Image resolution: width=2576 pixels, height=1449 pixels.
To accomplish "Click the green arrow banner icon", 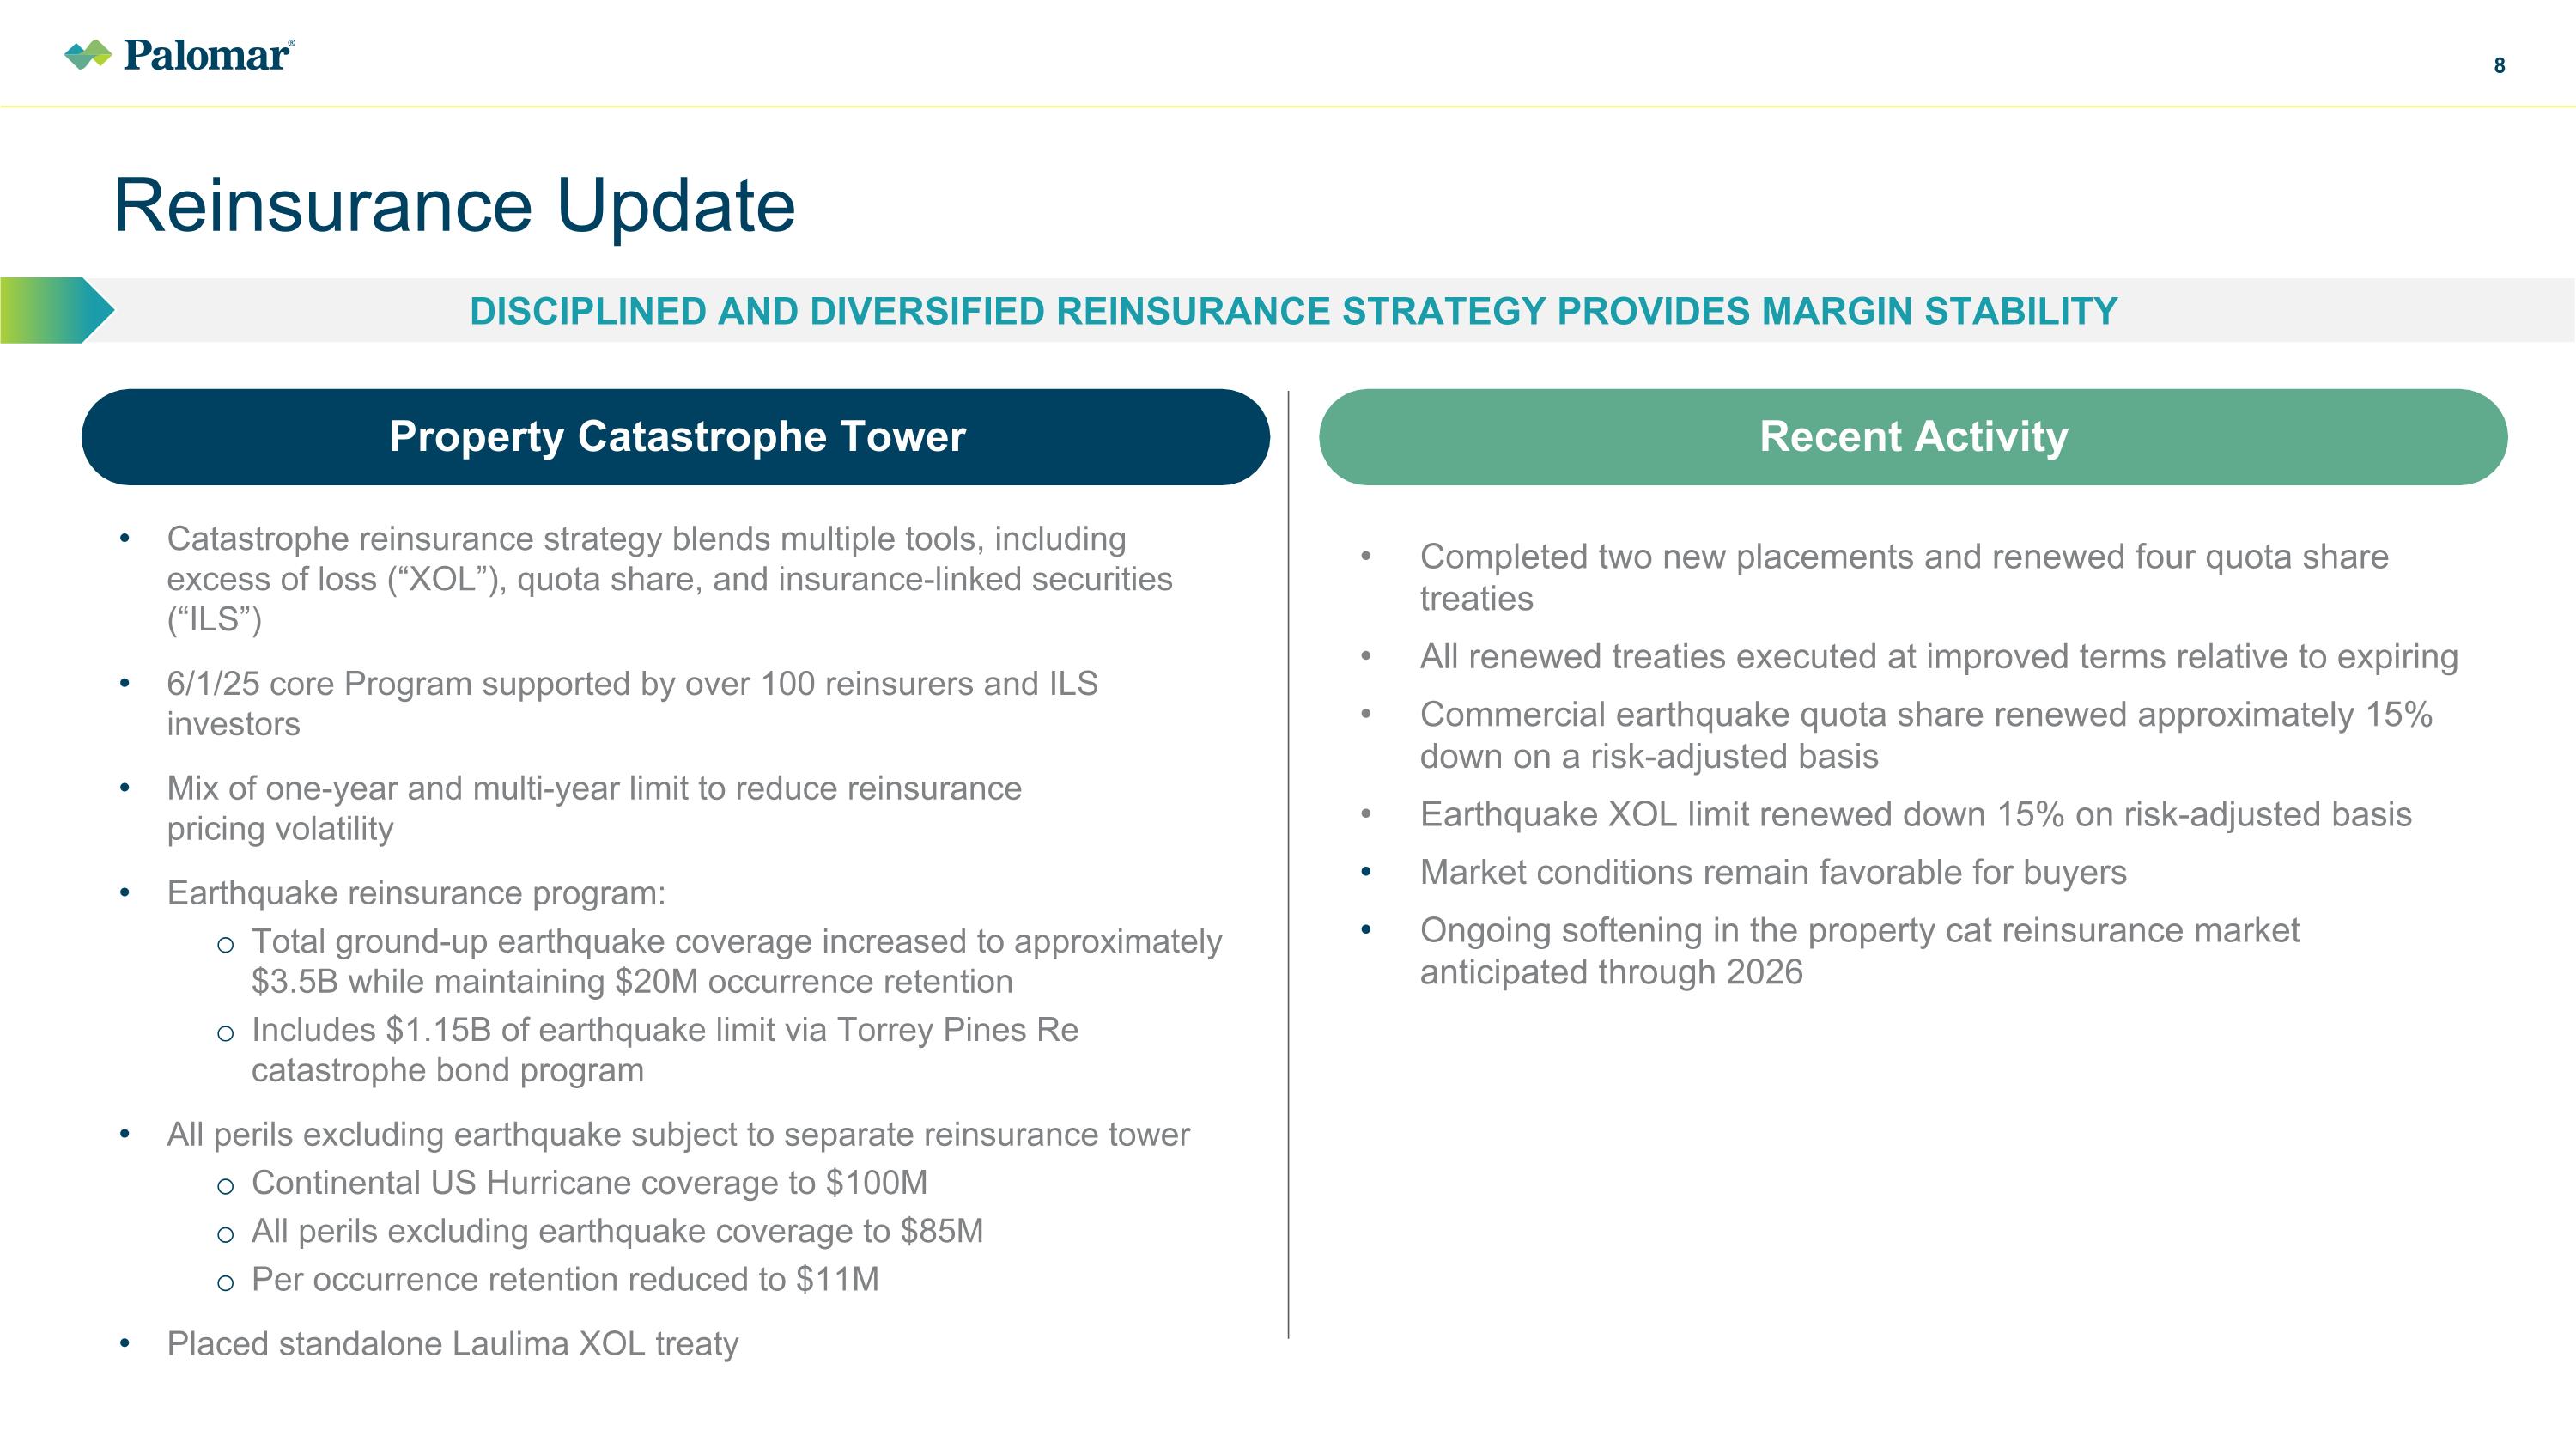I will point(57,311).
